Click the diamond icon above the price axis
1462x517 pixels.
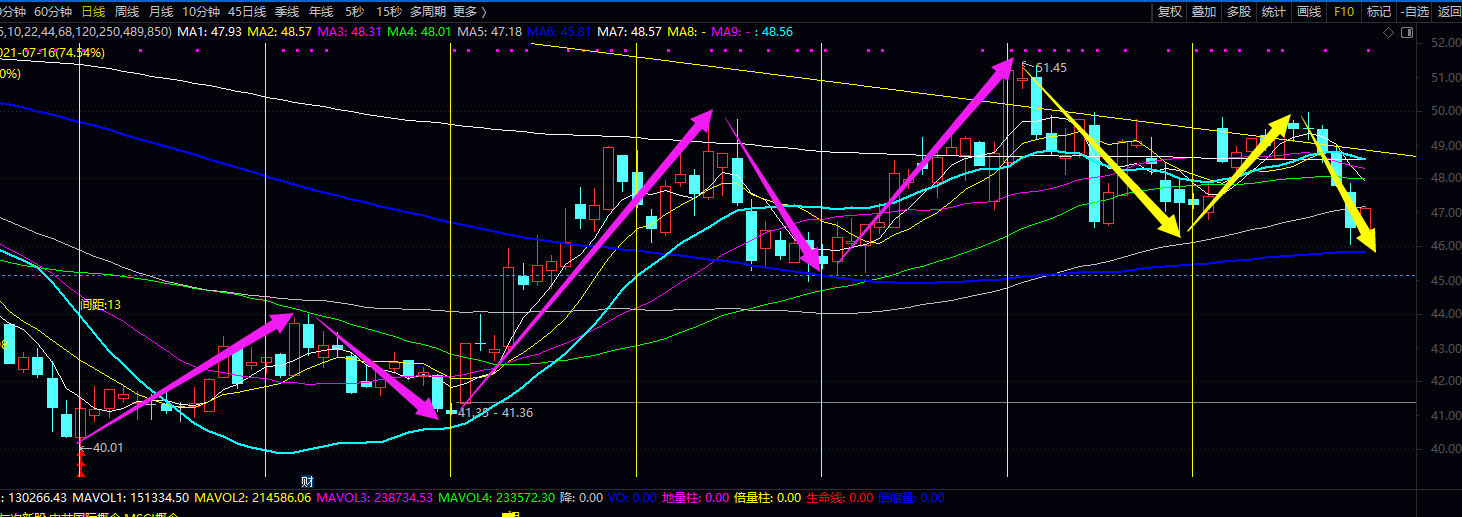click(x=1388, y=33)
